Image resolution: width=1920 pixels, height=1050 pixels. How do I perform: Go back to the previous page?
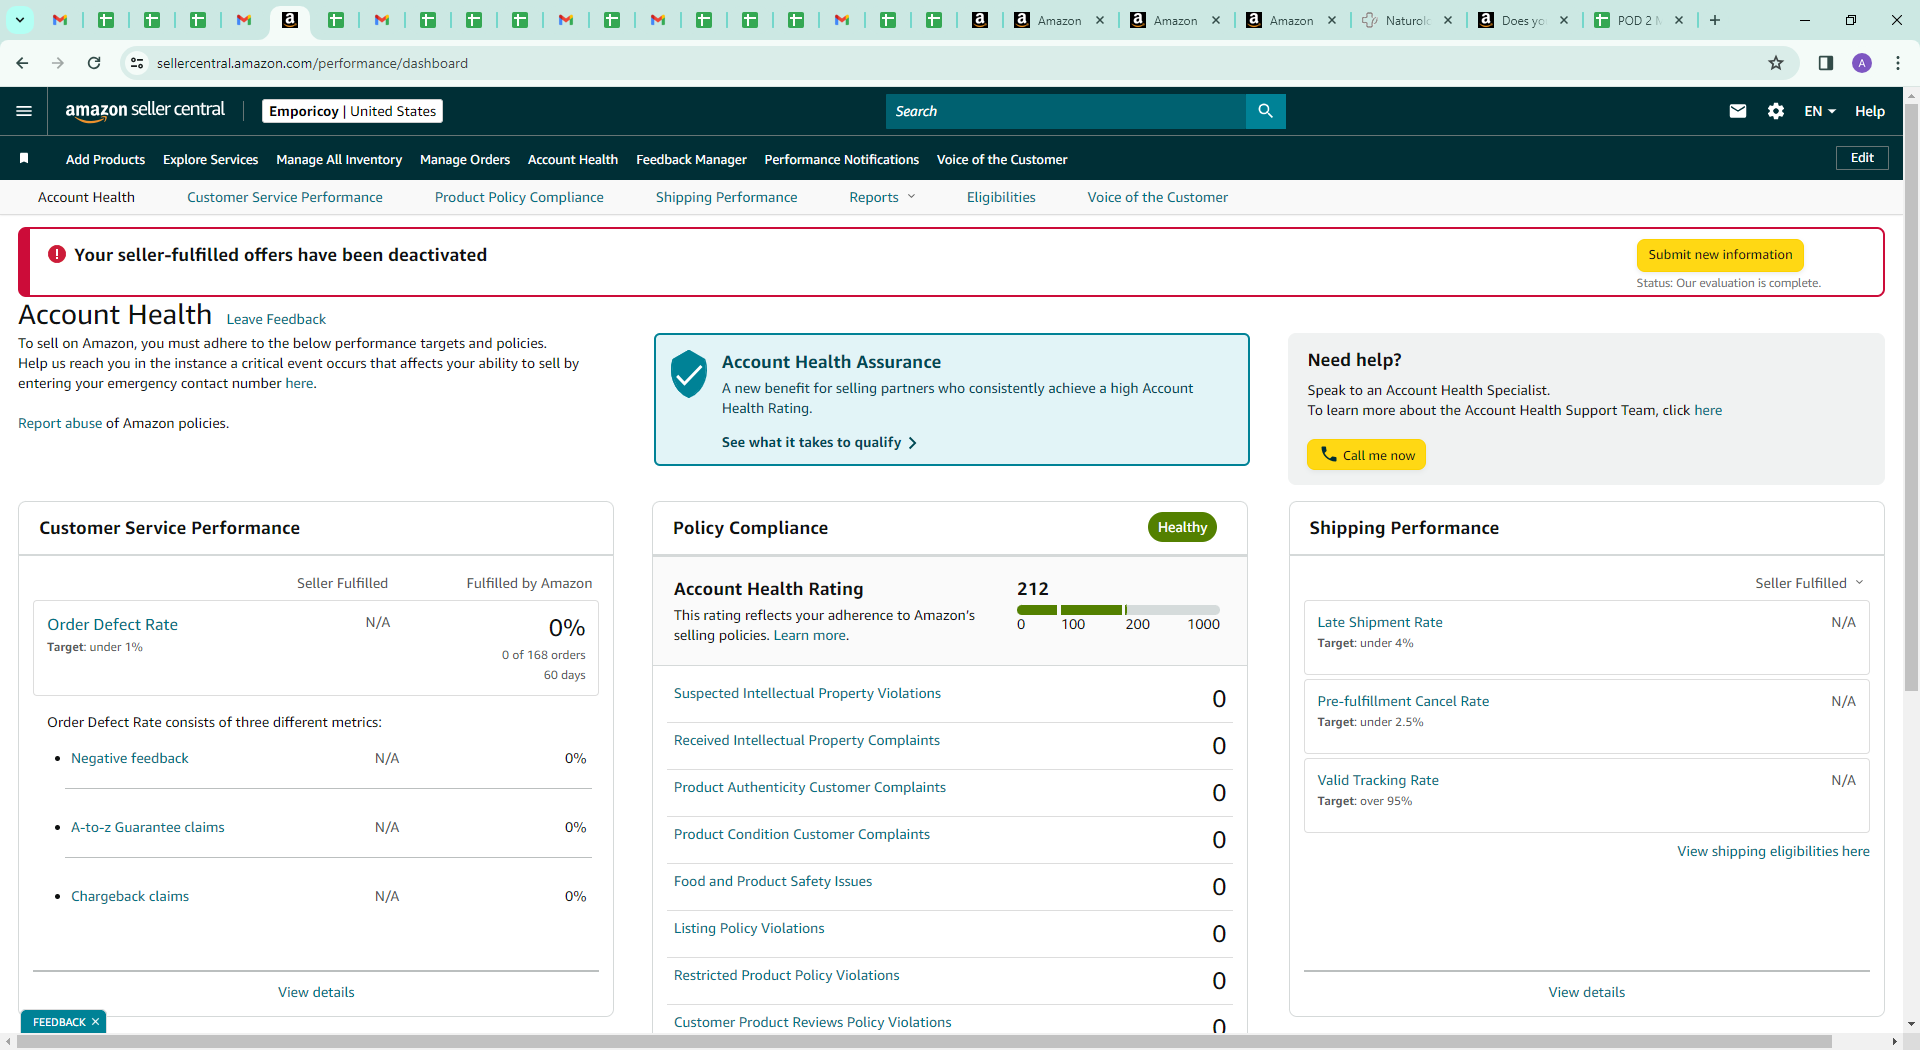click(22, 63)
